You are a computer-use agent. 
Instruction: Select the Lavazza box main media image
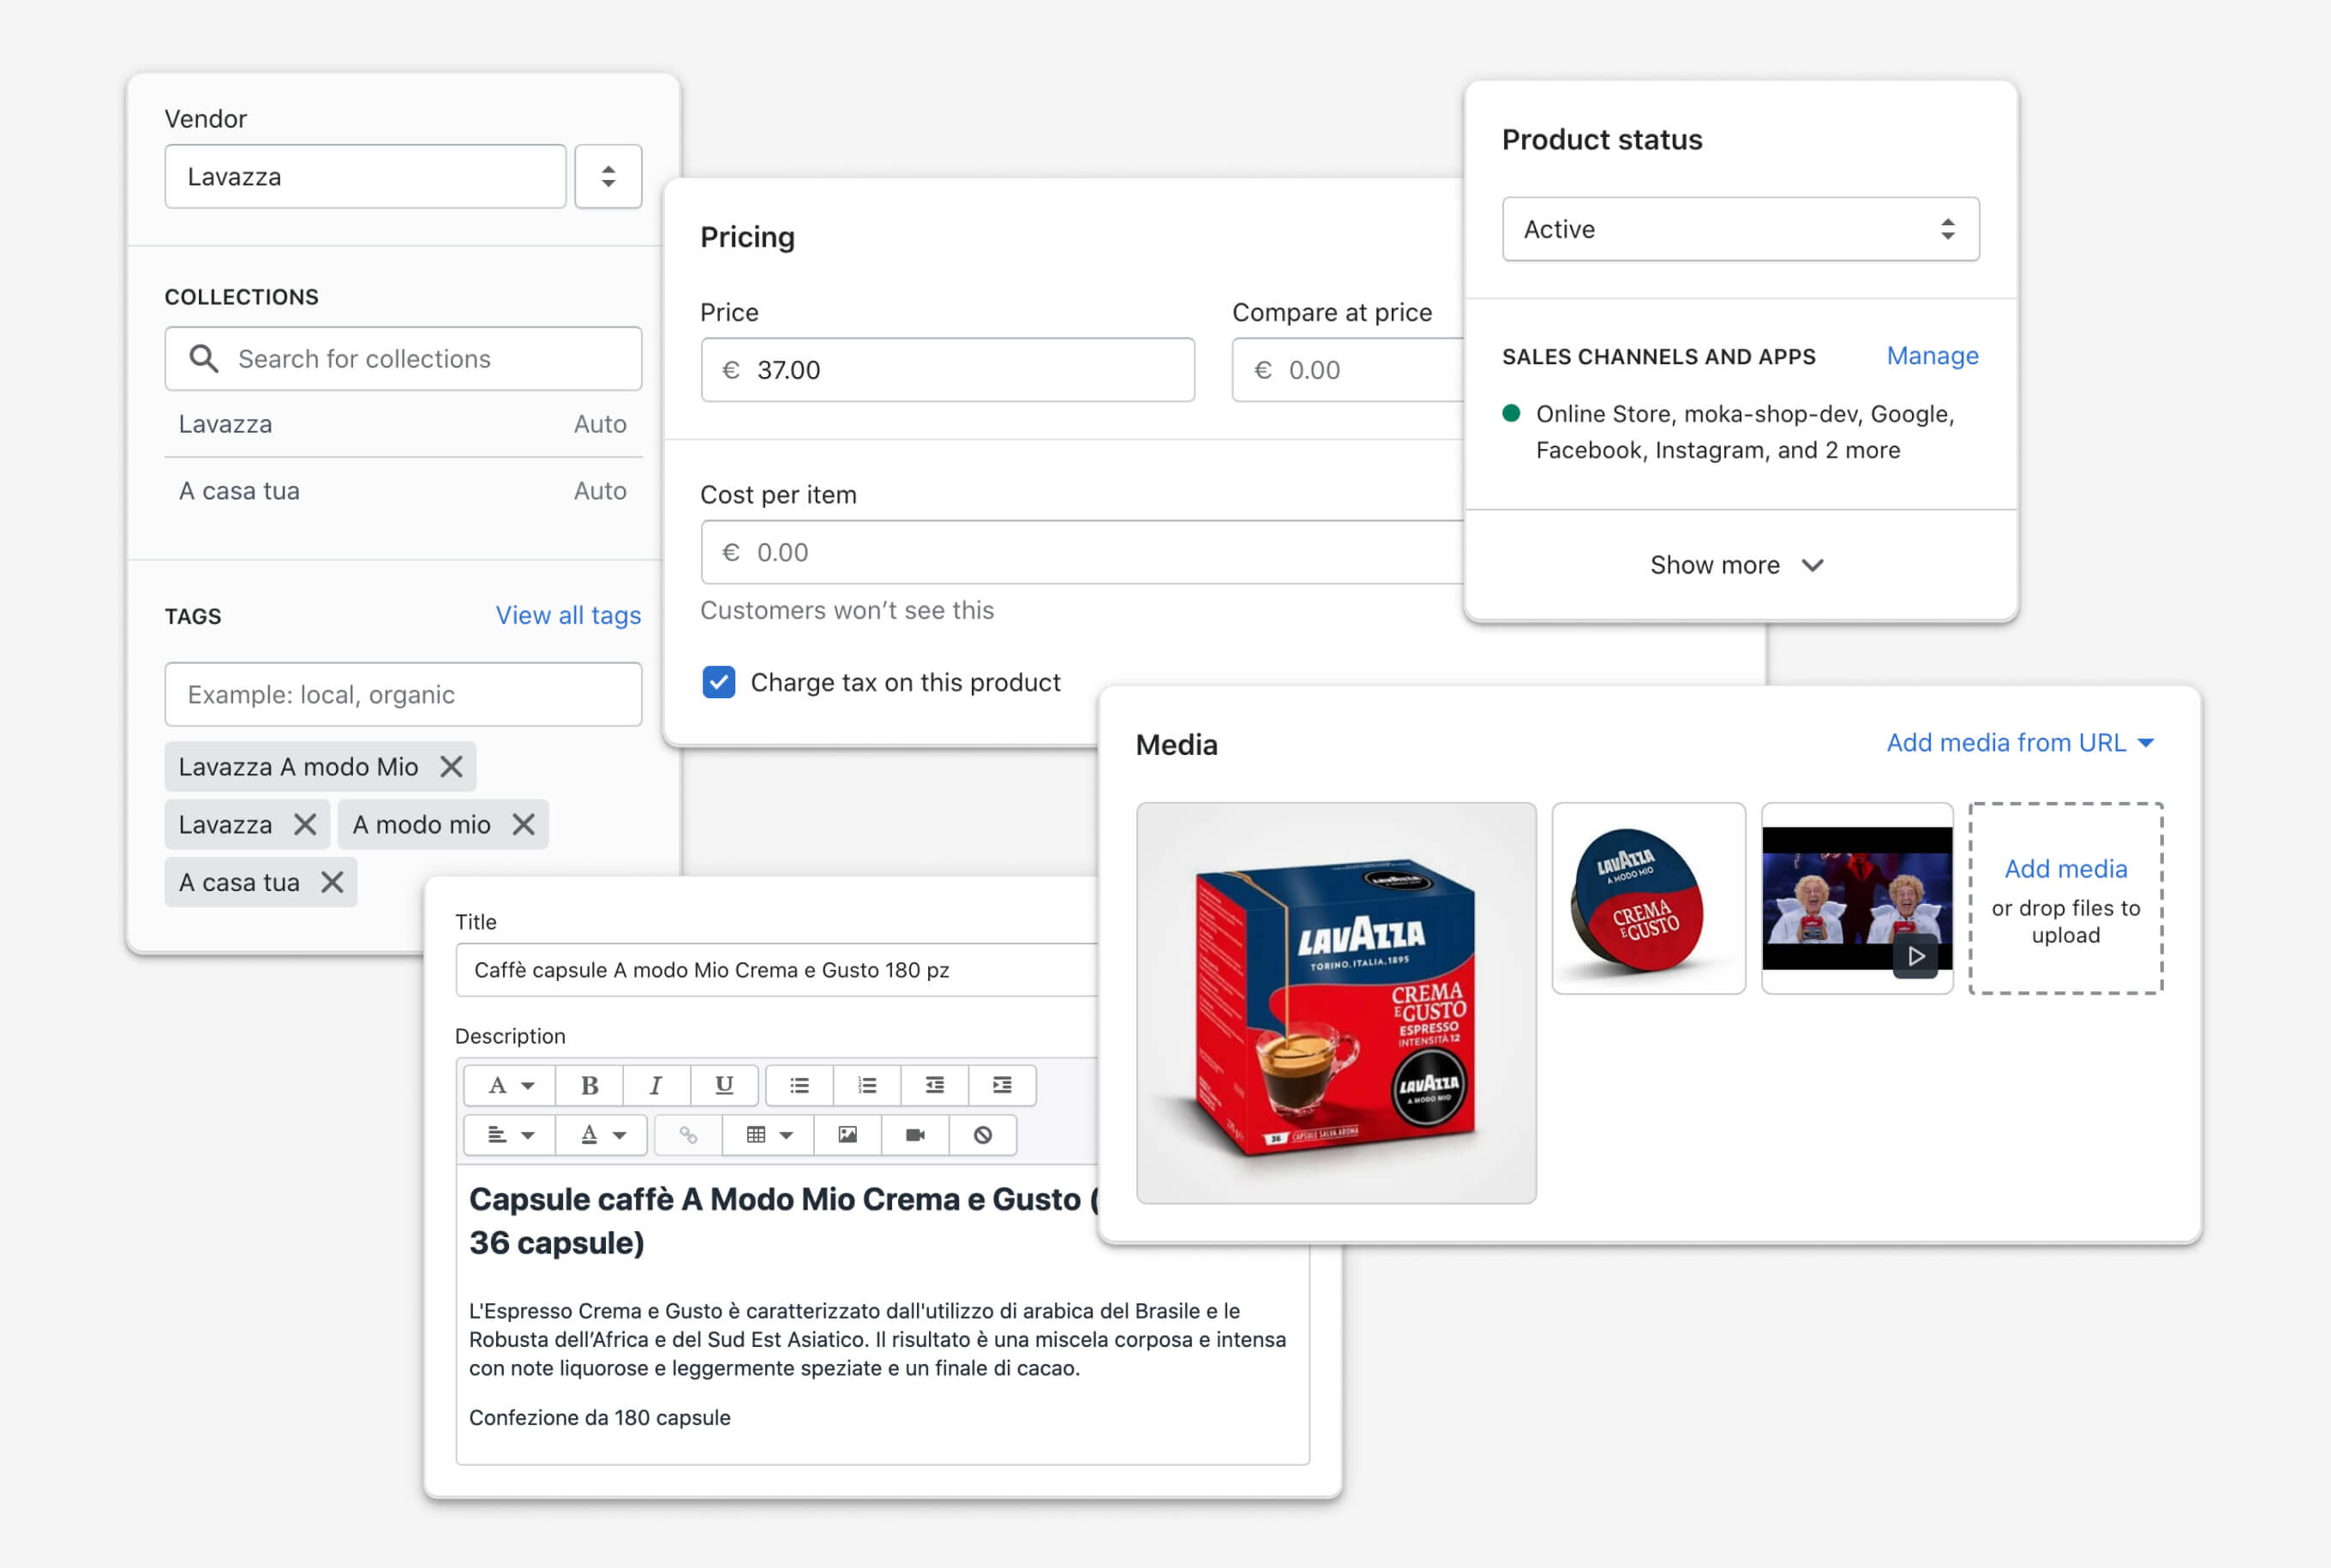[1336, 1003]
